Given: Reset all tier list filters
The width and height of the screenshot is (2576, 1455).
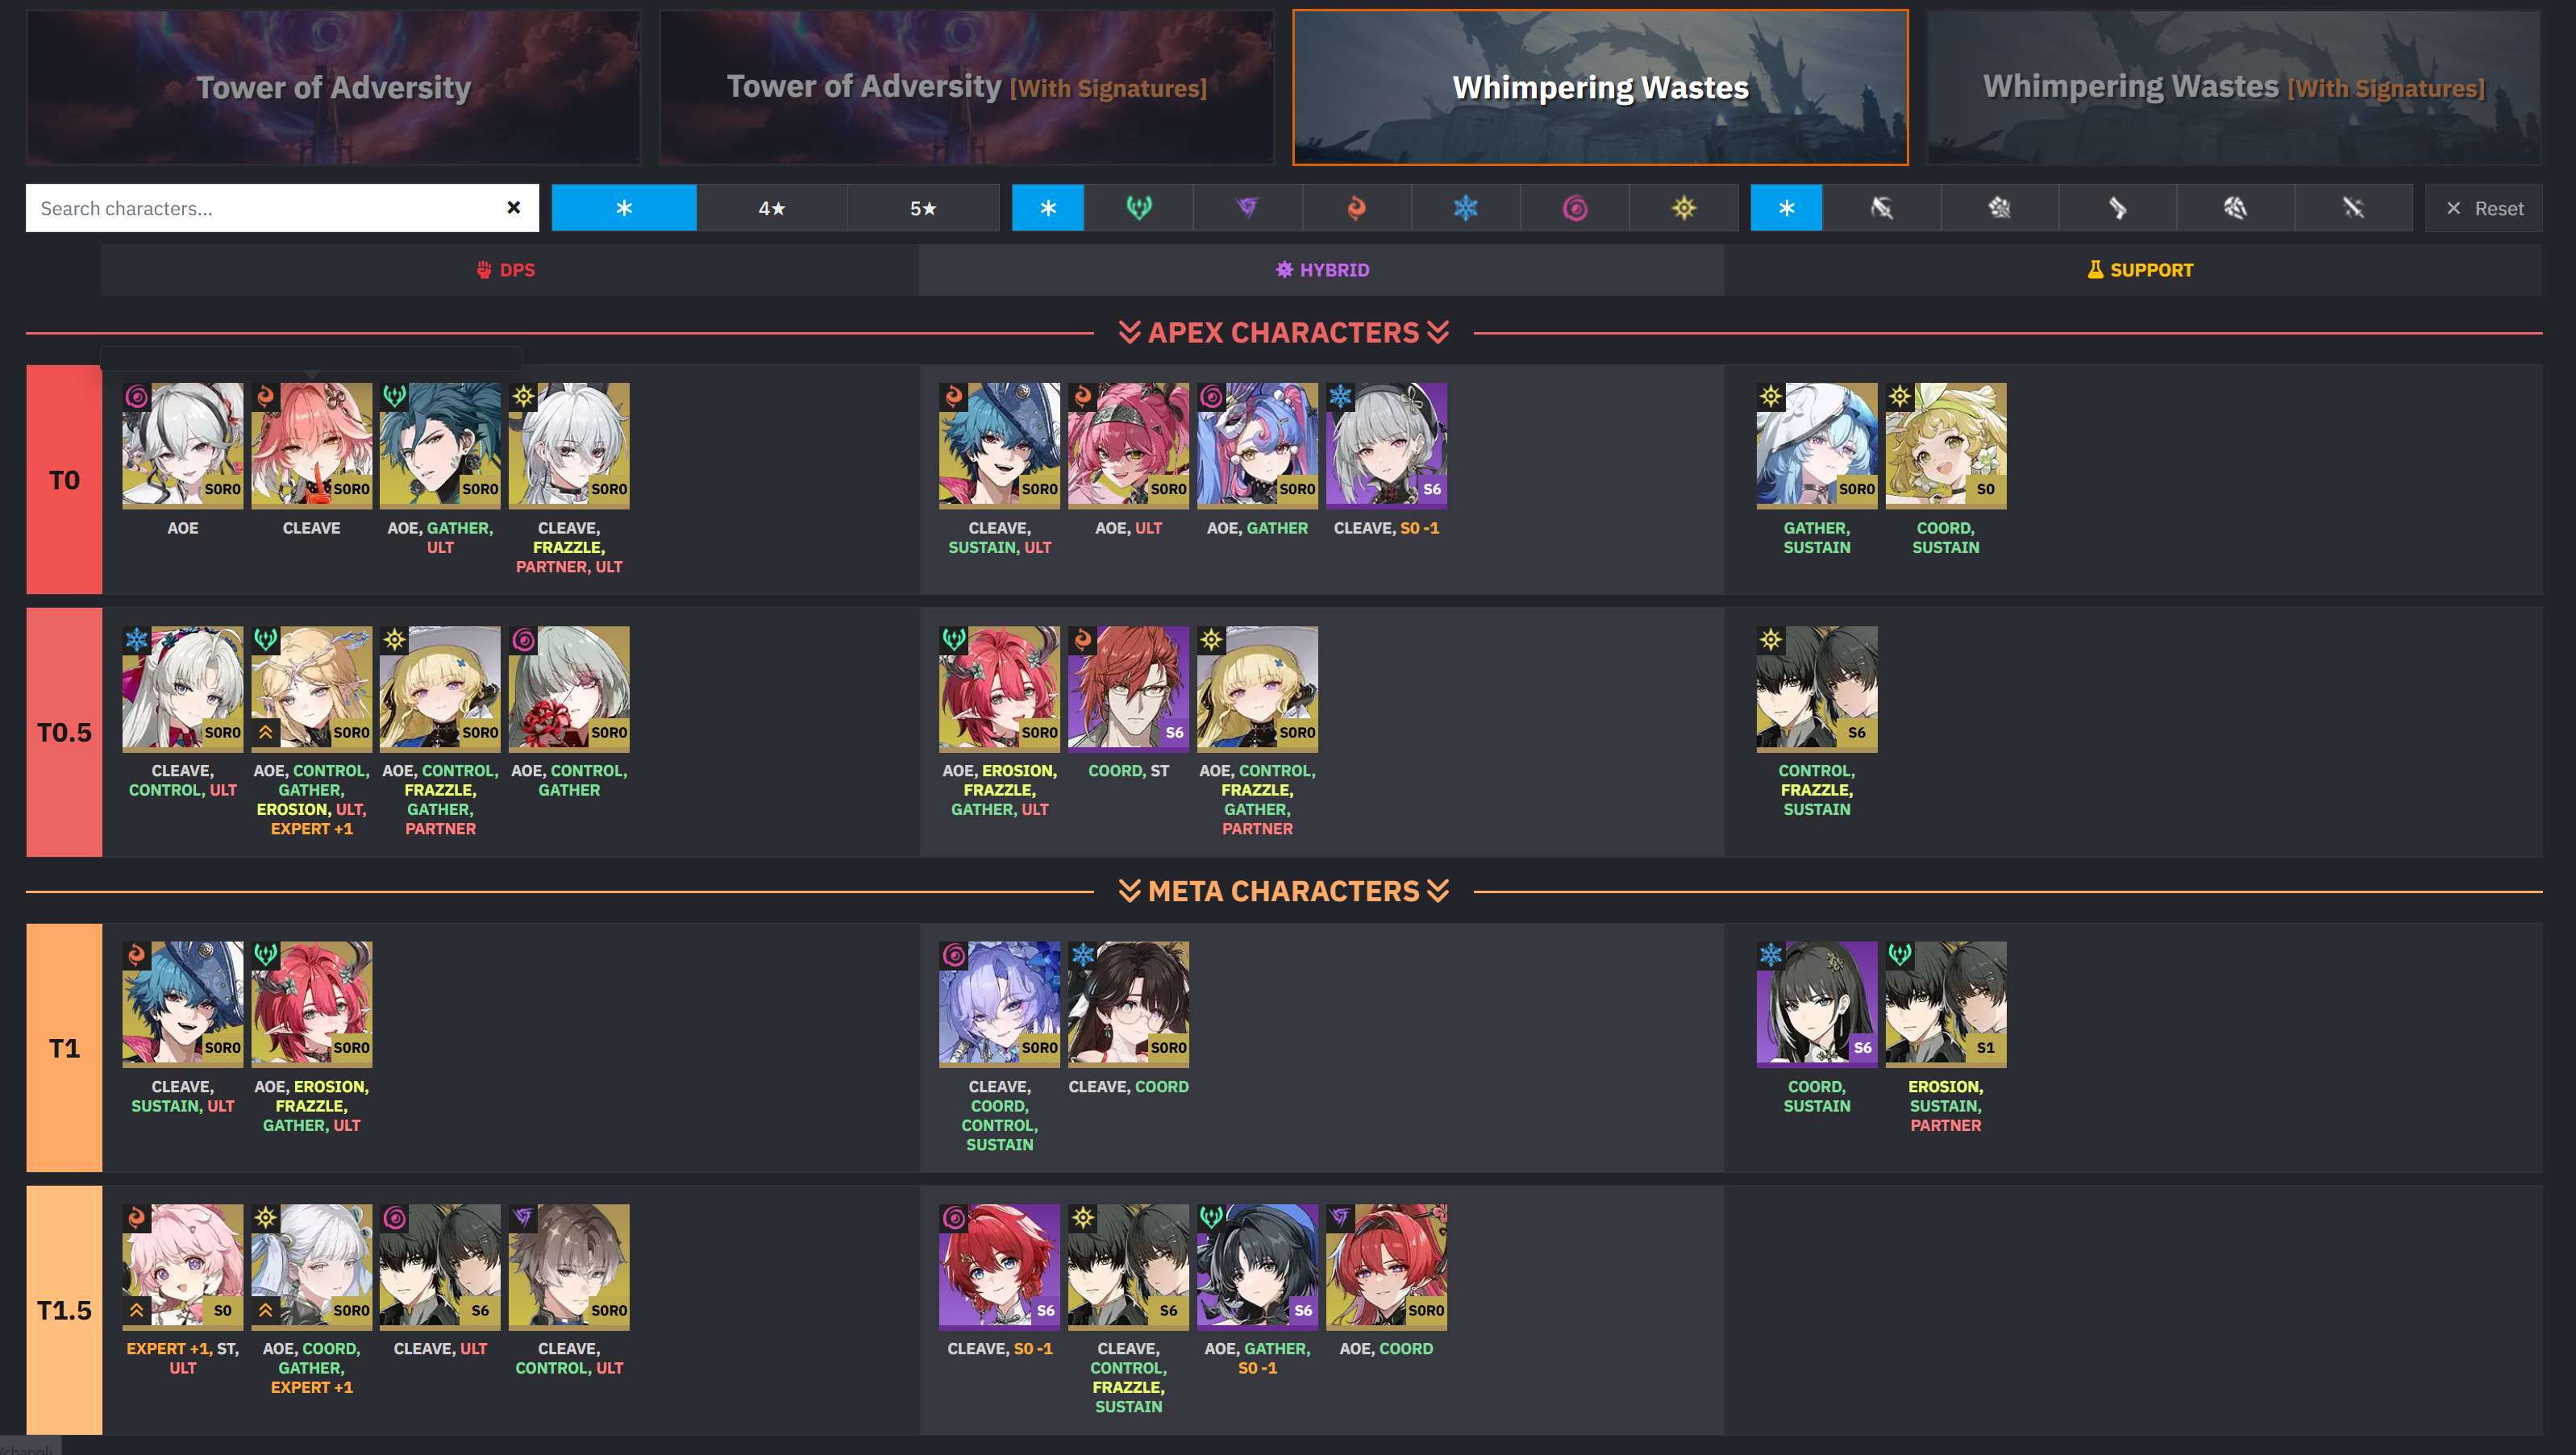Looking at the screenshot, I should point(2484,208).
